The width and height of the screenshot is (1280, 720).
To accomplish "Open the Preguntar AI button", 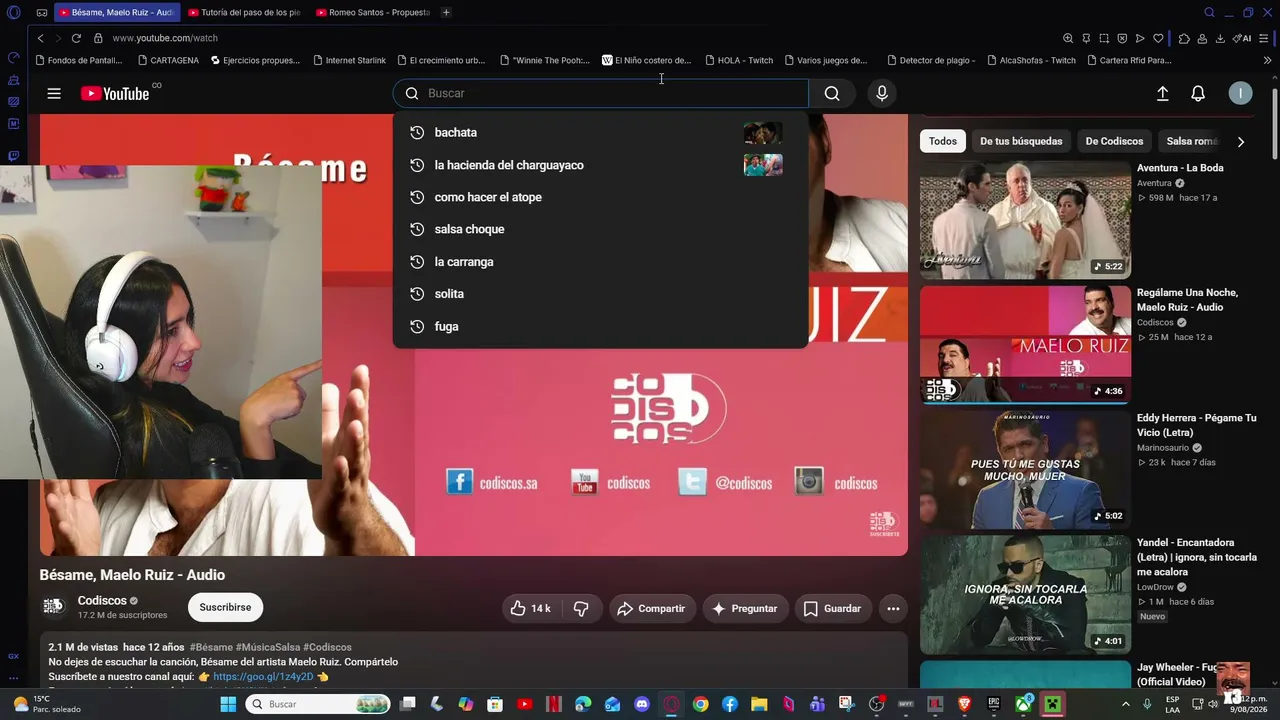I will (744, 608).
